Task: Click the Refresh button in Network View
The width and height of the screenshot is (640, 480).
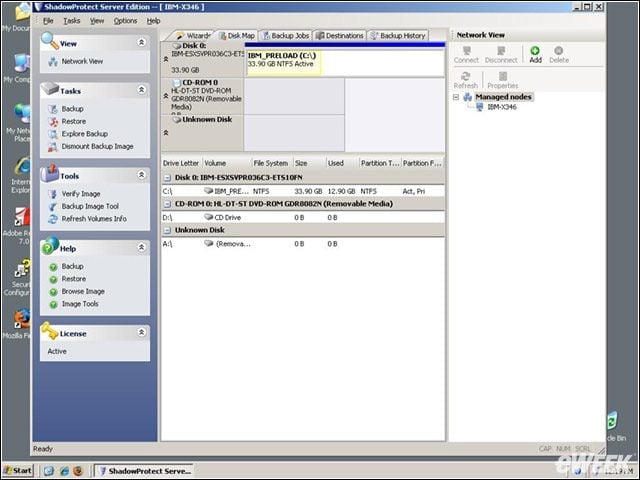Action: tap(465, 80)
